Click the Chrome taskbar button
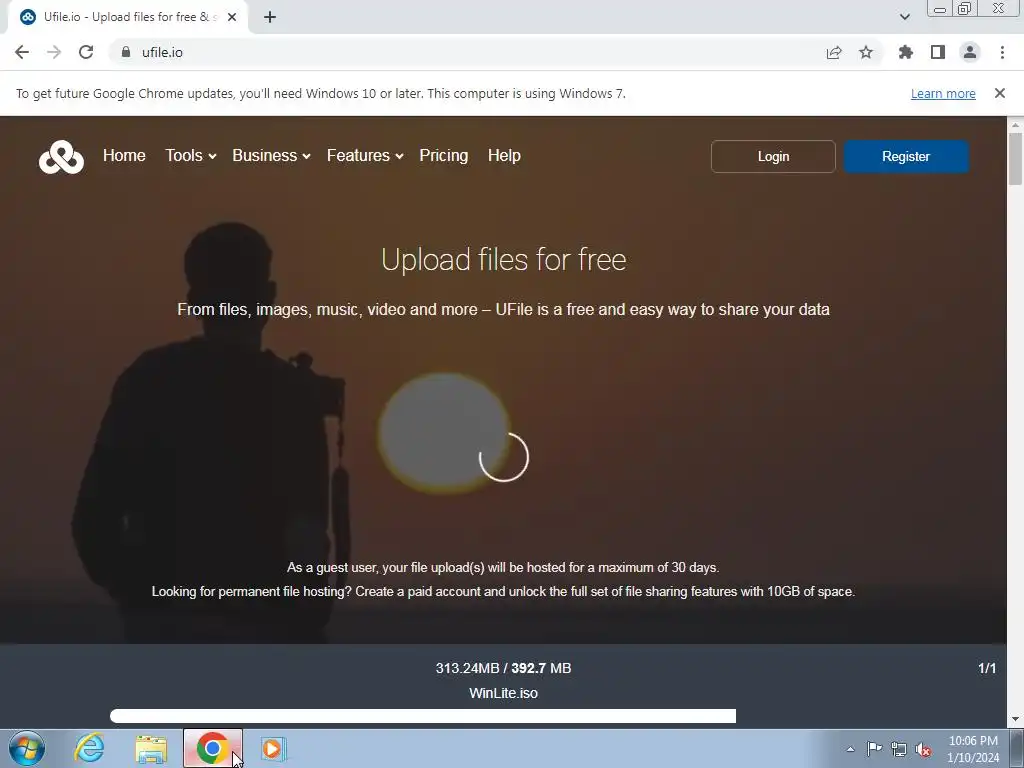This screenshot has width=1024, height=768. 213,748
